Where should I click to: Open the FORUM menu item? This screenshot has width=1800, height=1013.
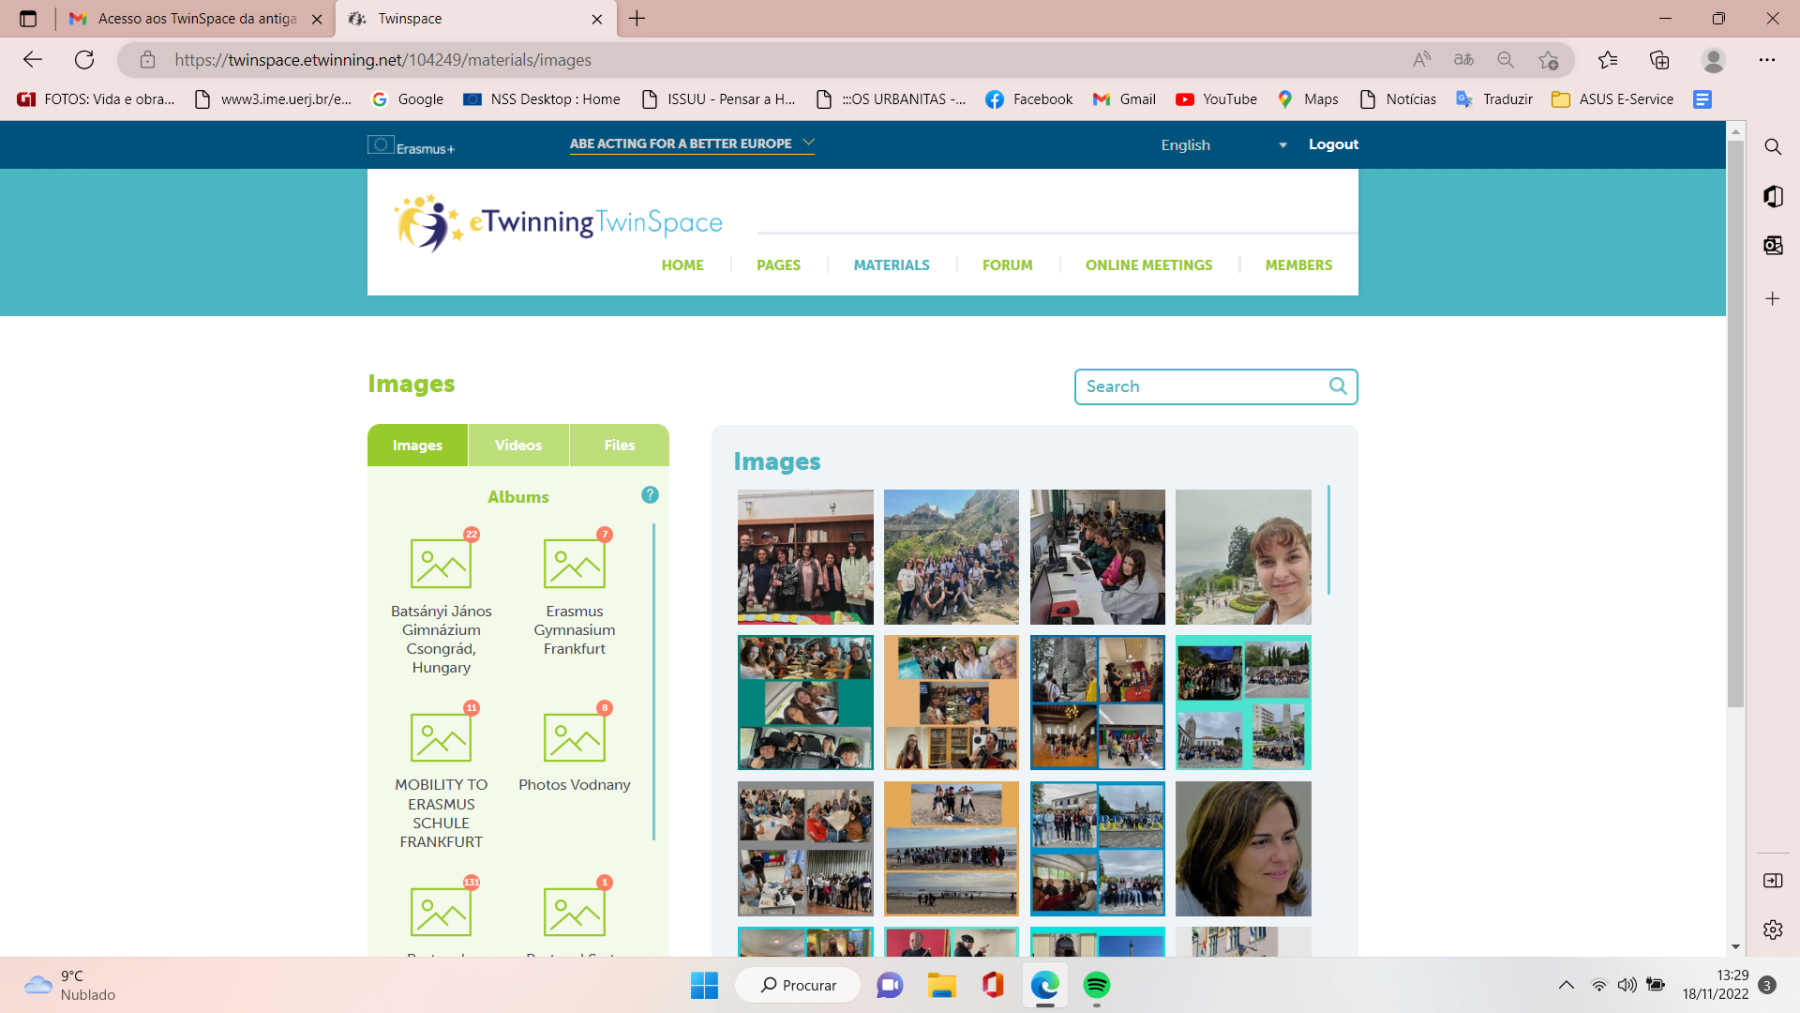(x=1007, y=265)
